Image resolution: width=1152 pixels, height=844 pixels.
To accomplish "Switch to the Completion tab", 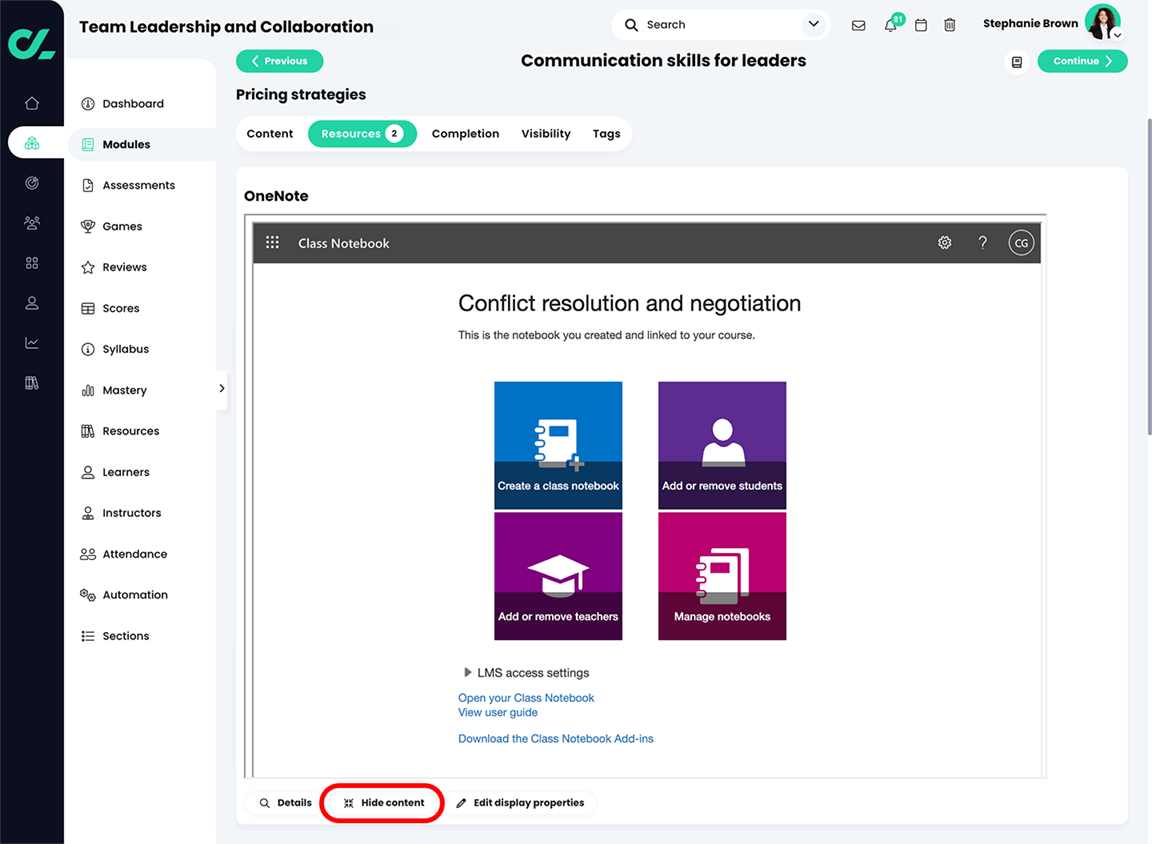I will pos(465,134).
